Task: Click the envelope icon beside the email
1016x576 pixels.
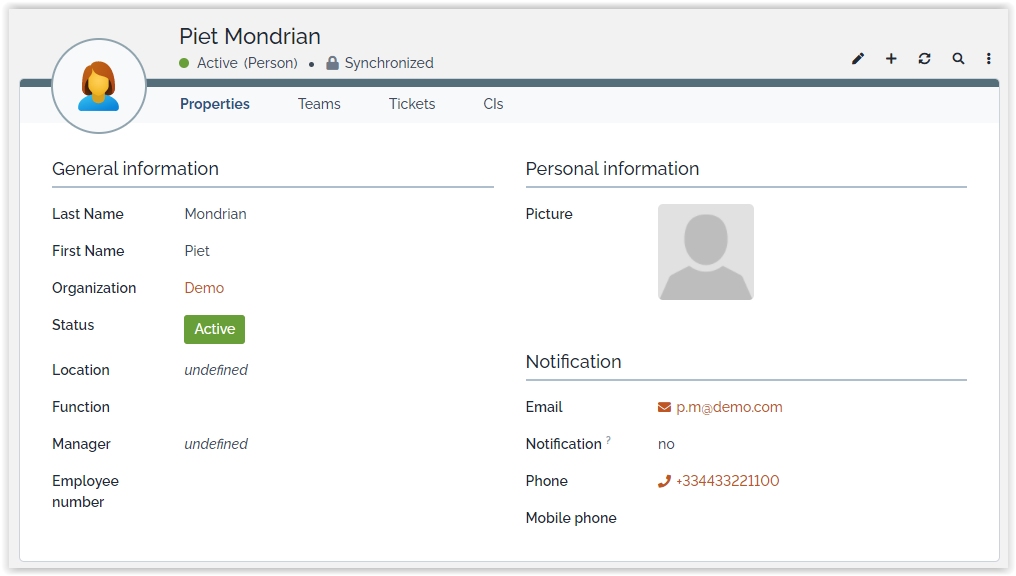Action: pos(664,407)
